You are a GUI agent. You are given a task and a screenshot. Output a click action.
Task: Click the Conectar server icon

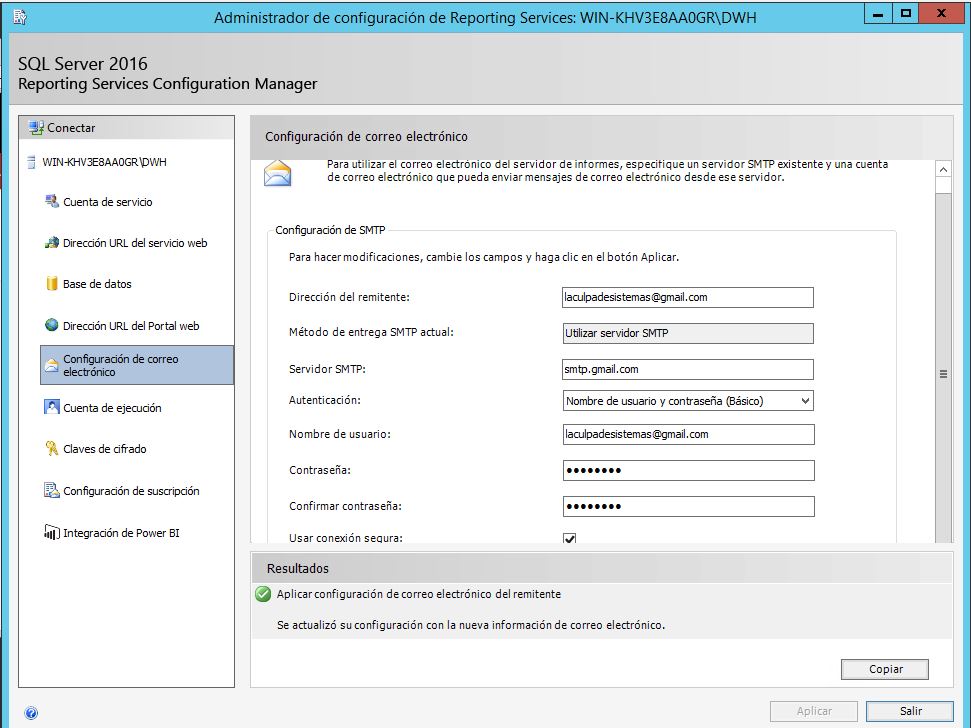[x=36, y=128]
